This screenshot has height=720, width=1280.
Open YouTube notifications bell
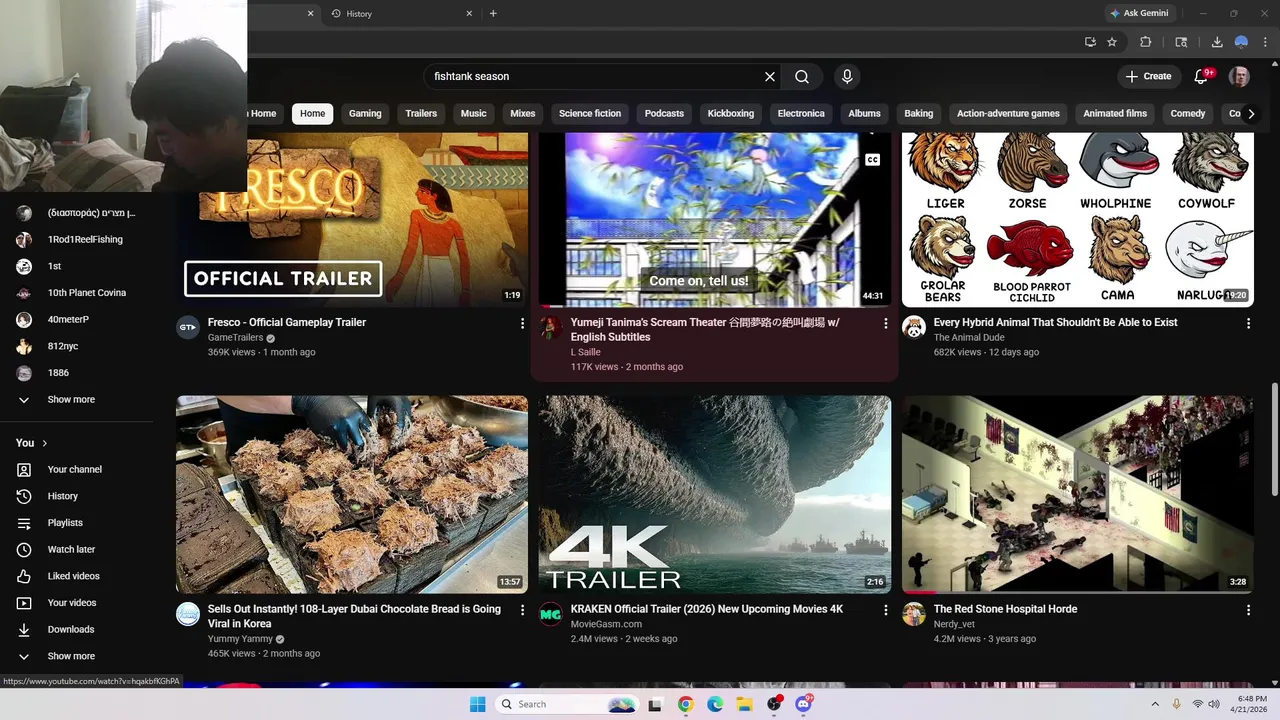[x=1201, y=76]
